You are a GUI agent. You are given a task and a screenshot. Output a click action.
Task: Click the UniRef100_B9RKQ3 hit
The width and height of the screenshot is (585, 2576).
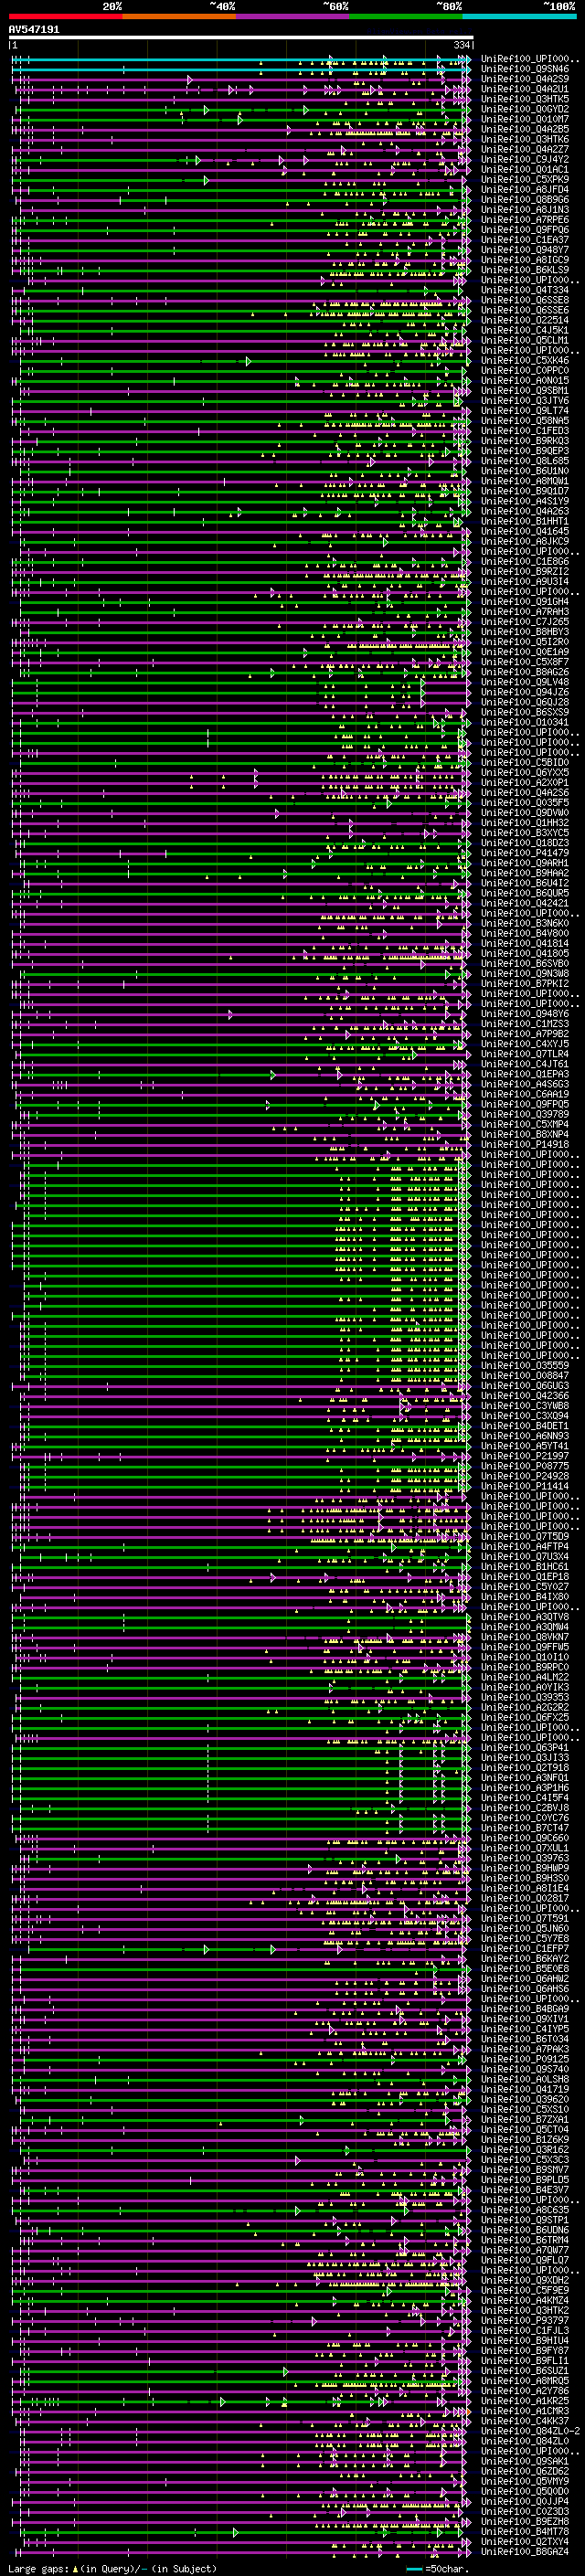point(525,441)
